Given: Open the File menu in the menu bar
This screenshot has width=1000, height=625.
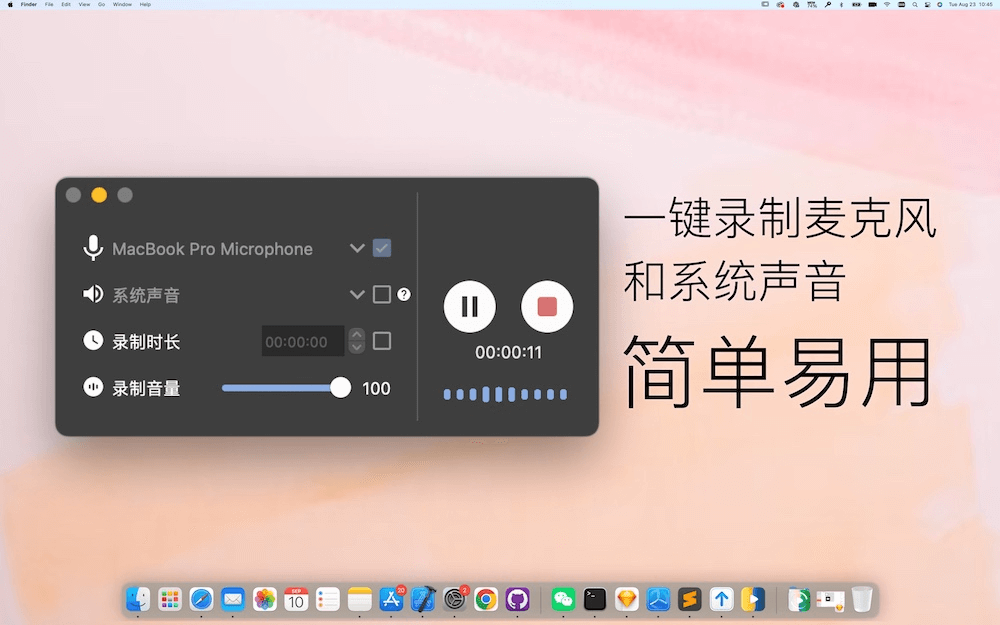Looking at the screenshot, I should point(48,4).
